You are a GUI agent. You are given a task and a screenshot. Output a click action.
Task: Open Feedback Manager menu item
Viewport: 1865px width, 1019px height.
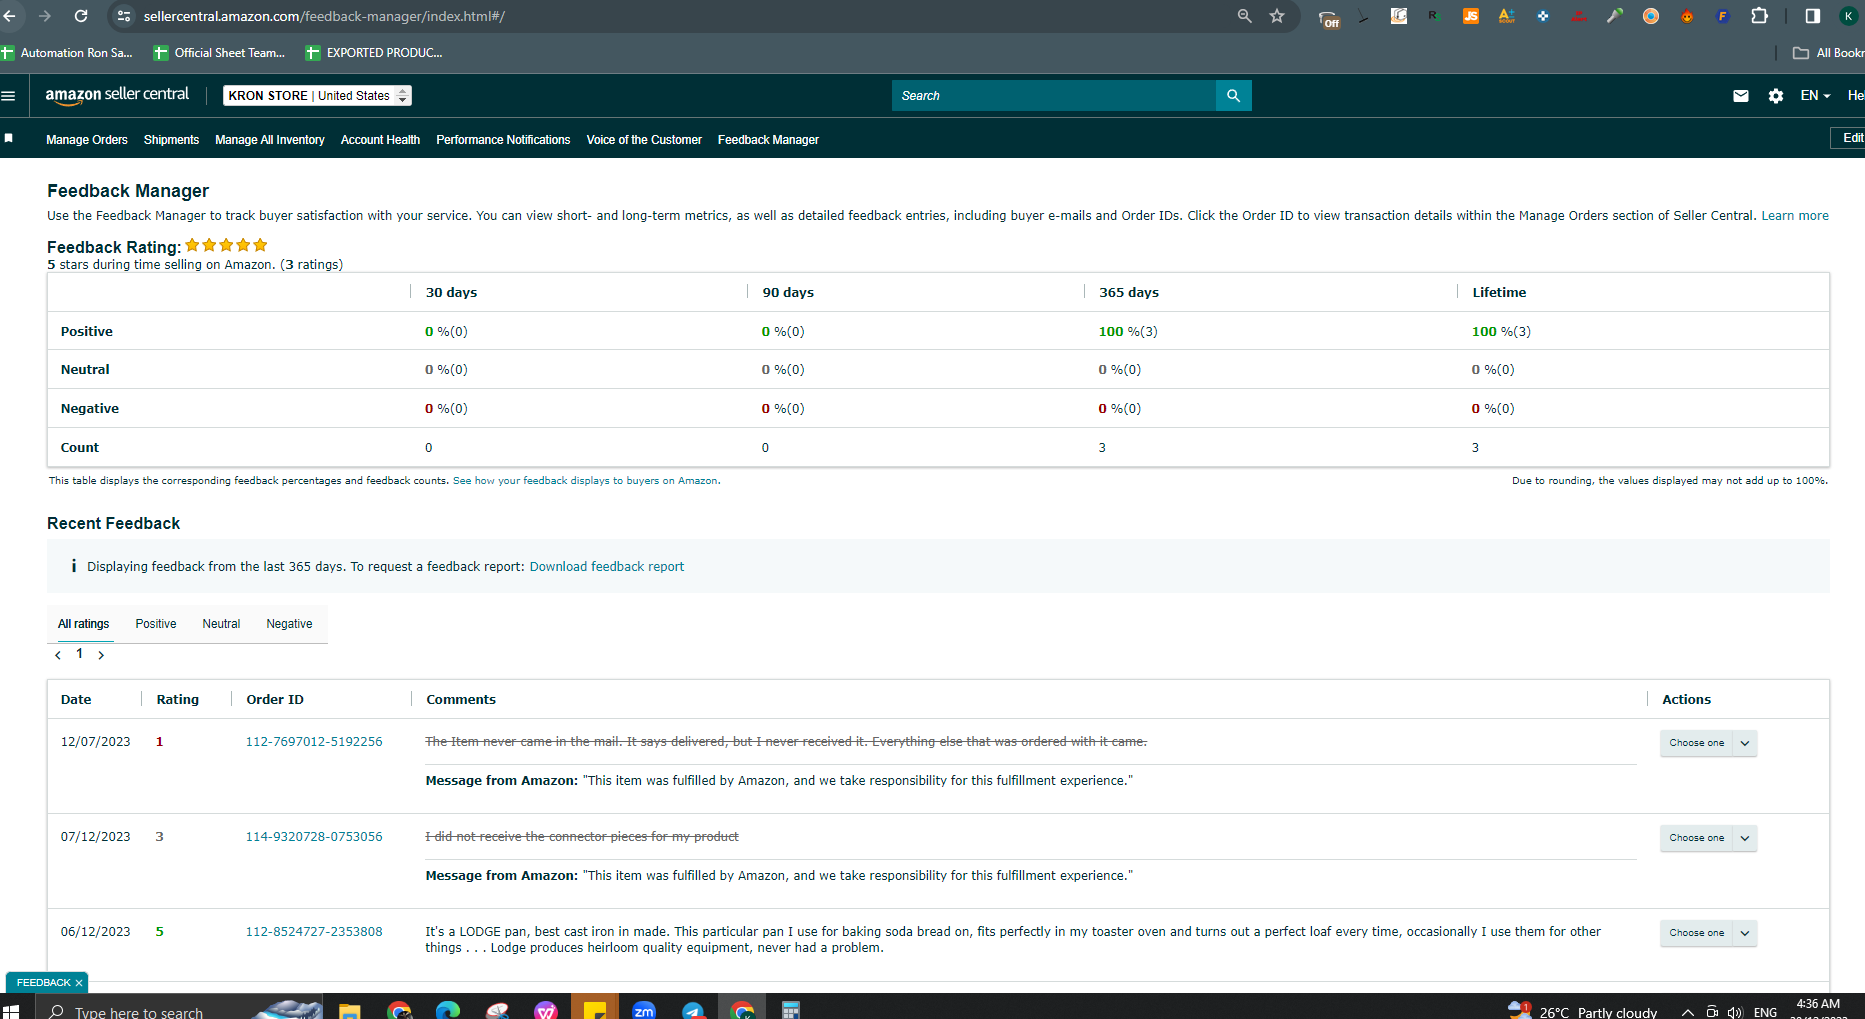768,140
